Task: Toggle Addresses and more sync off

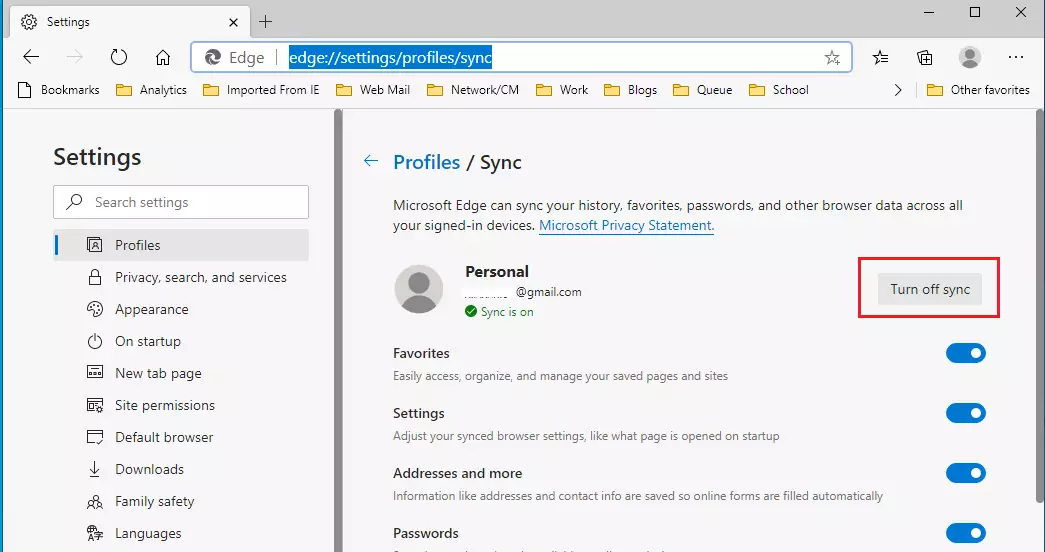Action: 965,473
